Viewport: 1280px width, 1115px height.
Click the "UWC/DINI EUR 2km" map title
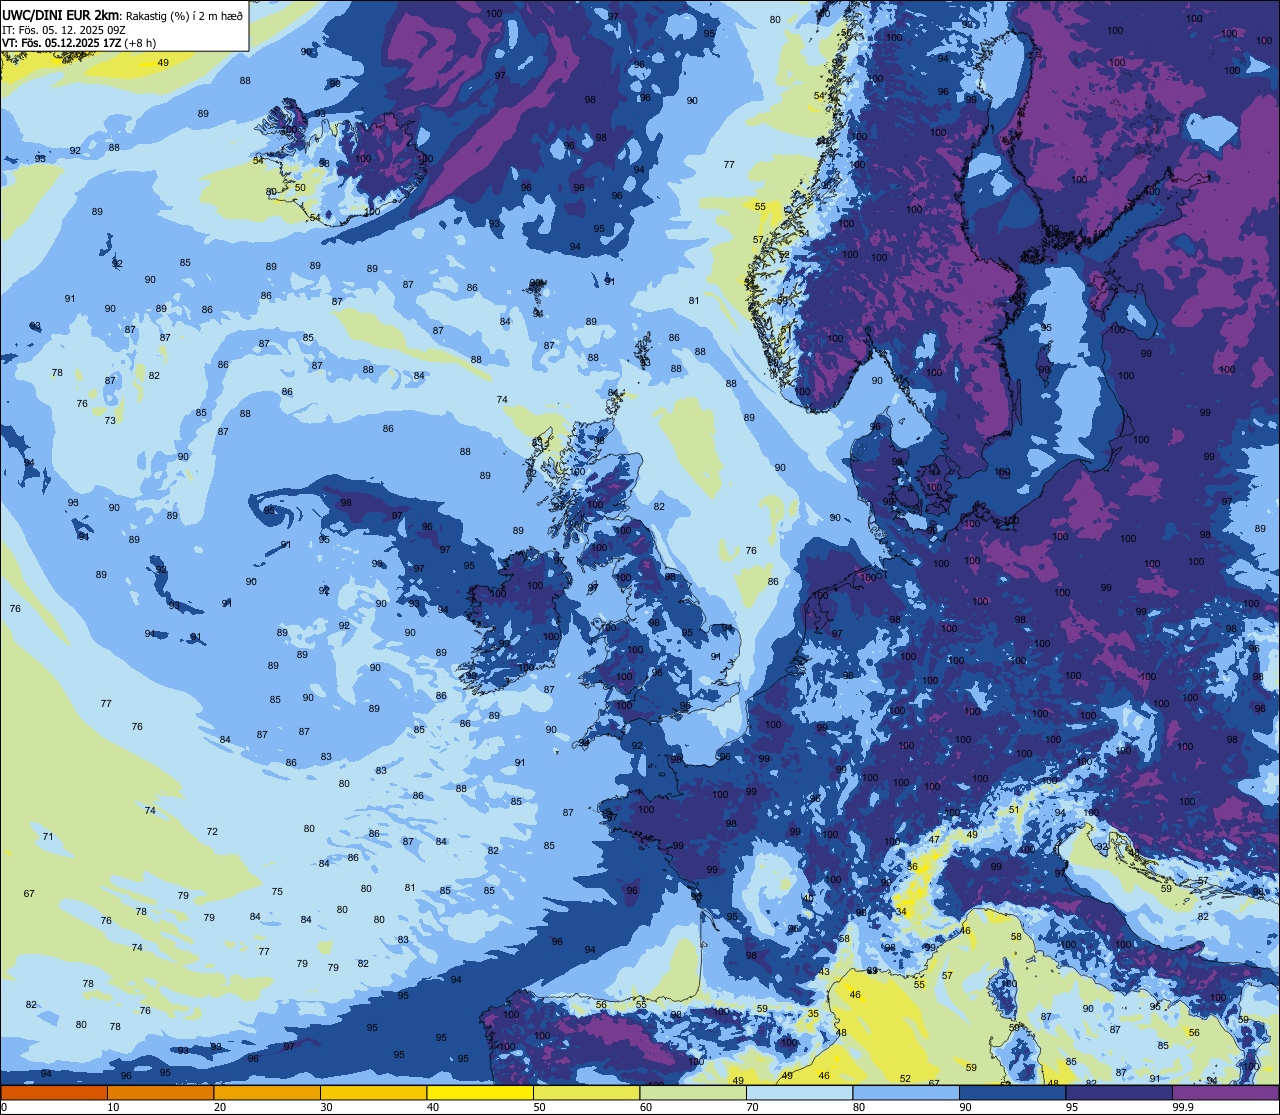coord(60,14)
